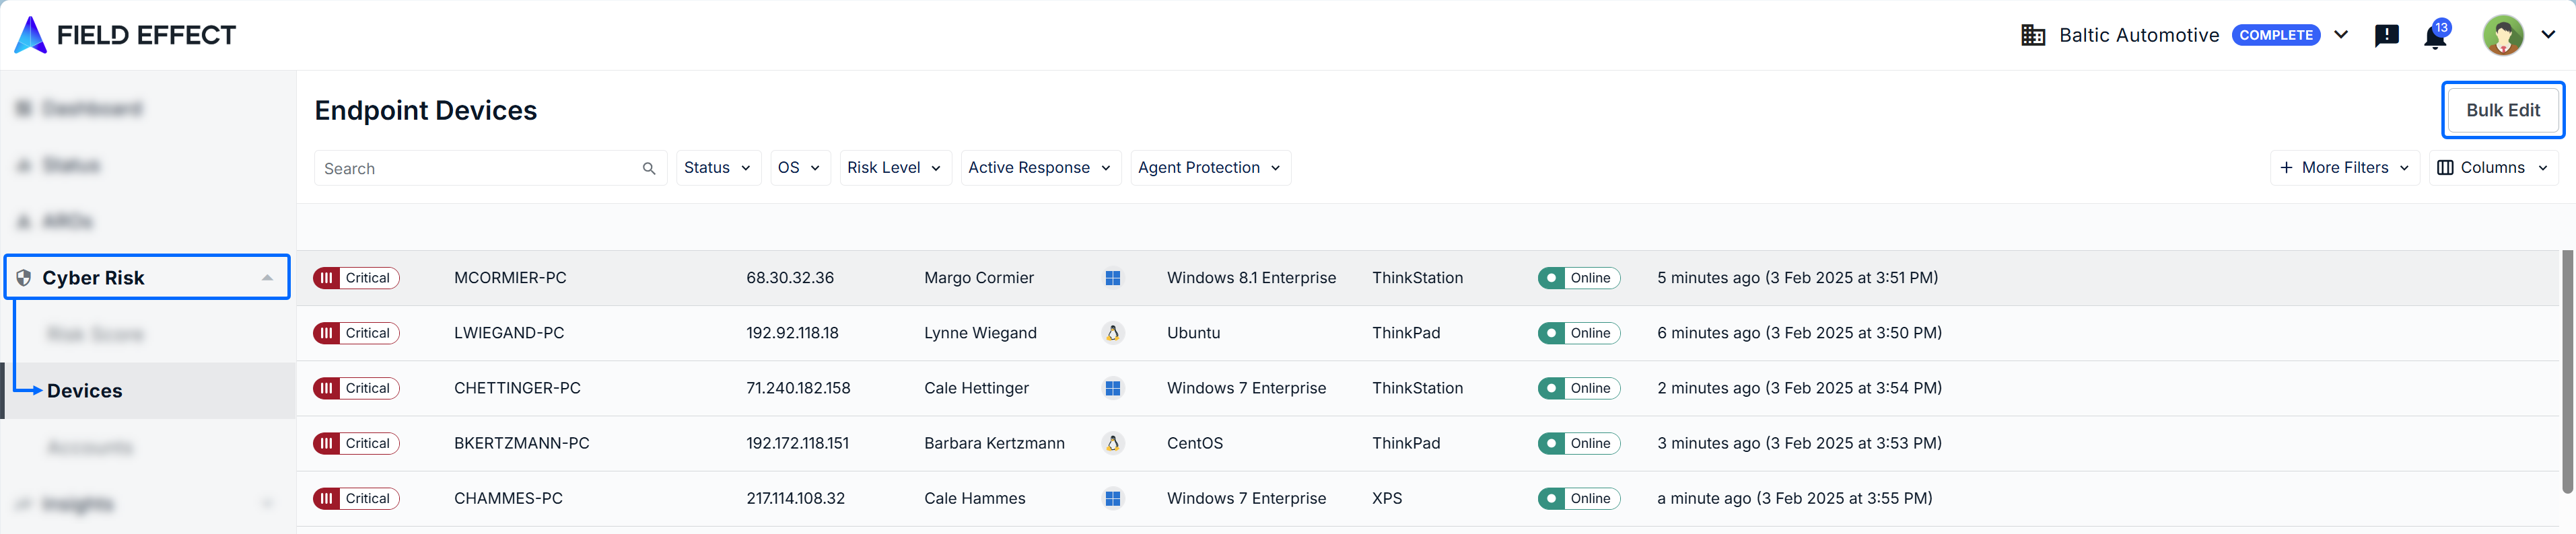This screenshot has height=534, width=2576.
Task: Click the Windows icon for MCORMIER-PC
Action: (x=1112, y=278)
